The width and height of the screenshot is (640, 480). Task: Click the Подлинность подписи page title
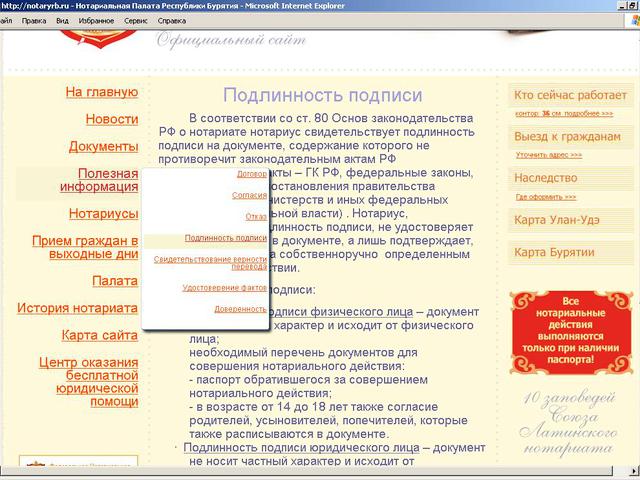pos(322,95)
